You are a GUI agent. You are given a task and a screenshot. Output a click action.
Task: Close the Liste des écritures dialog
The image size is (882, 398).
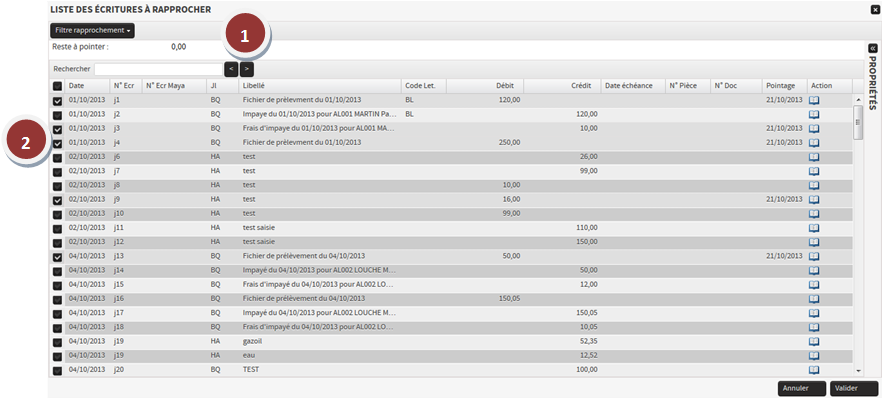(x=874, y=9)
